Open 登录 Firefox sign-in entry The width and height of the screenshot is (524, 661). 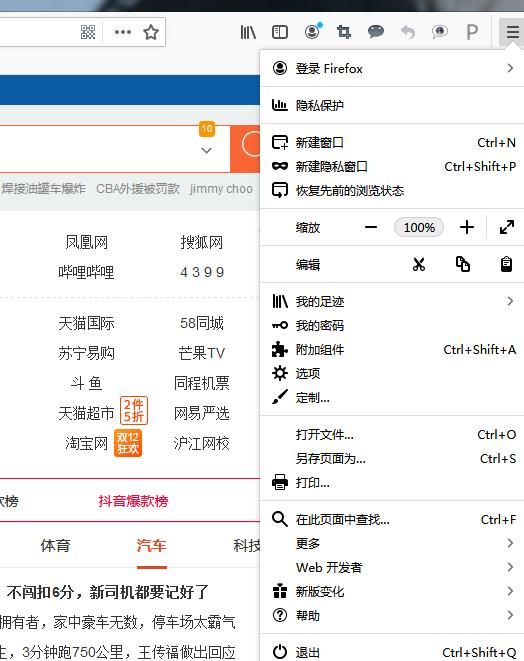(392, 68)
